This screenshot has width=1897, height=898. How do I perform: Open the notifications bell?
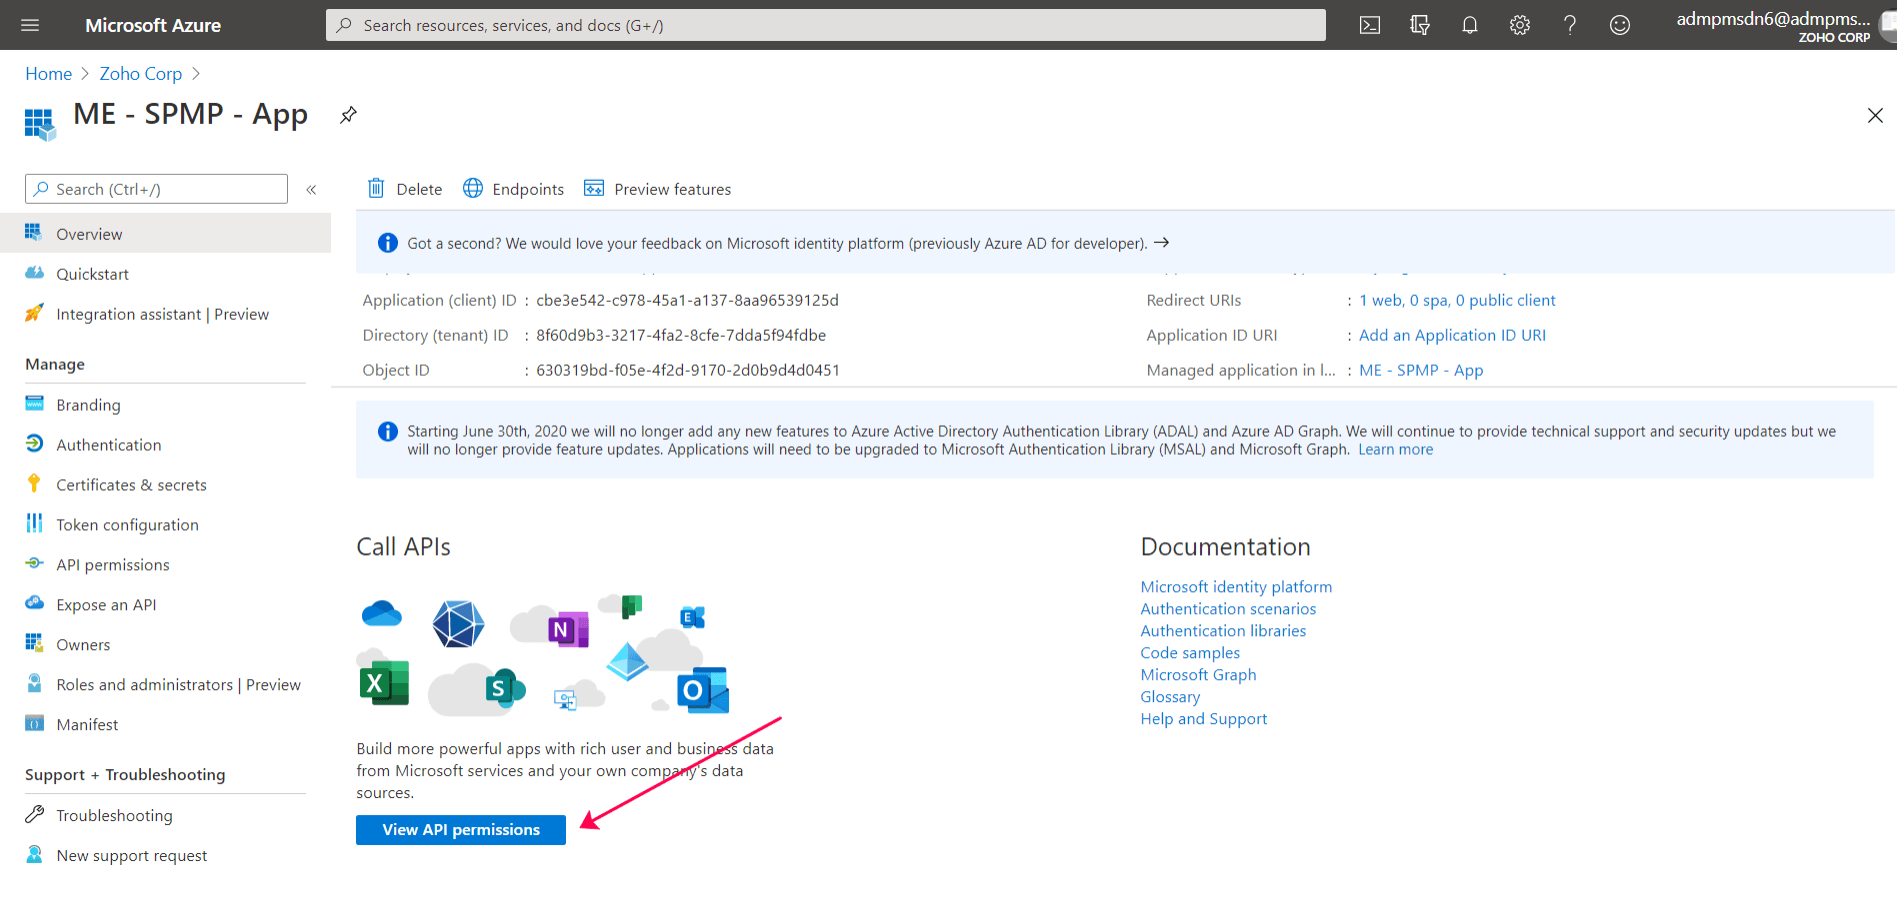click(x=1469, y=25)
